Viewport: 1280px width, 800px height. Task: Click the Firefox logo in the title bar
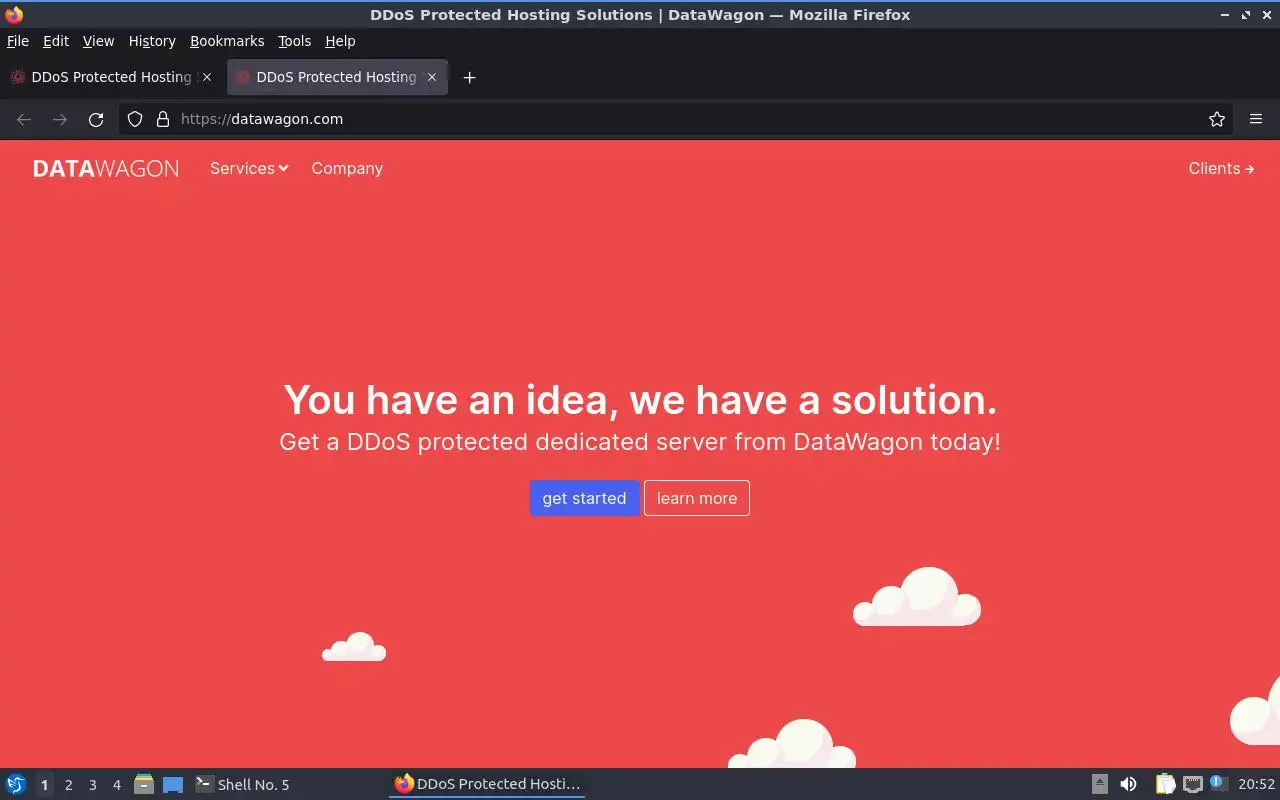pyautogui.click(x=14, y=14)
